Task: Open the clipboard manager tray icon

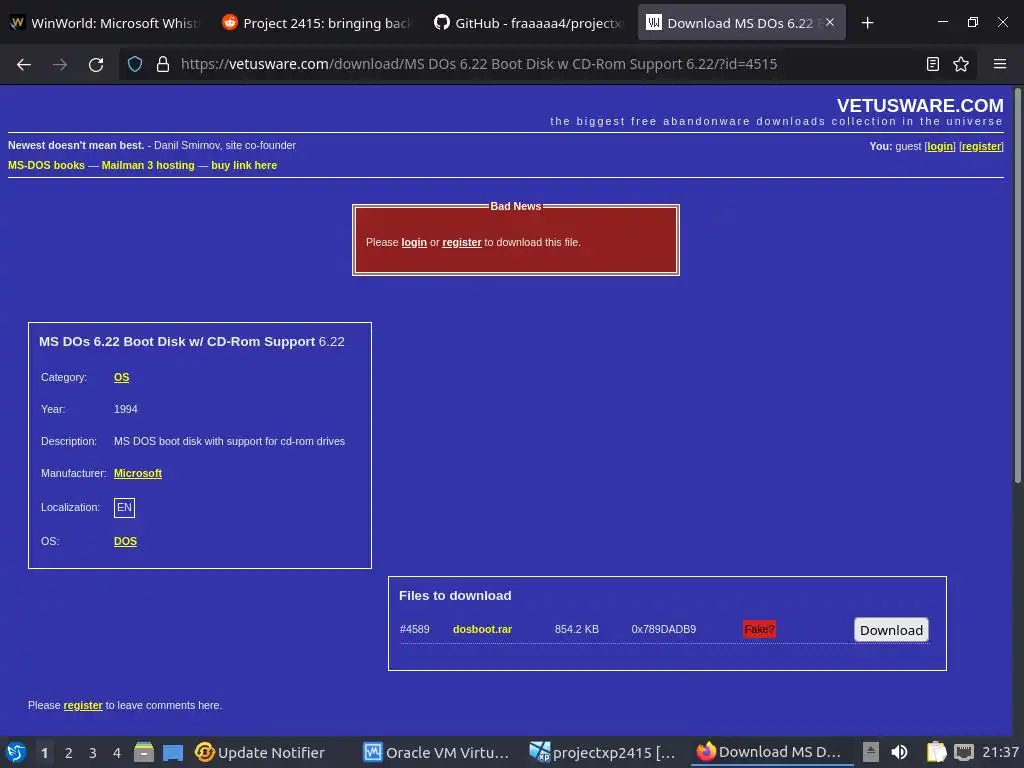Action: 936,752
